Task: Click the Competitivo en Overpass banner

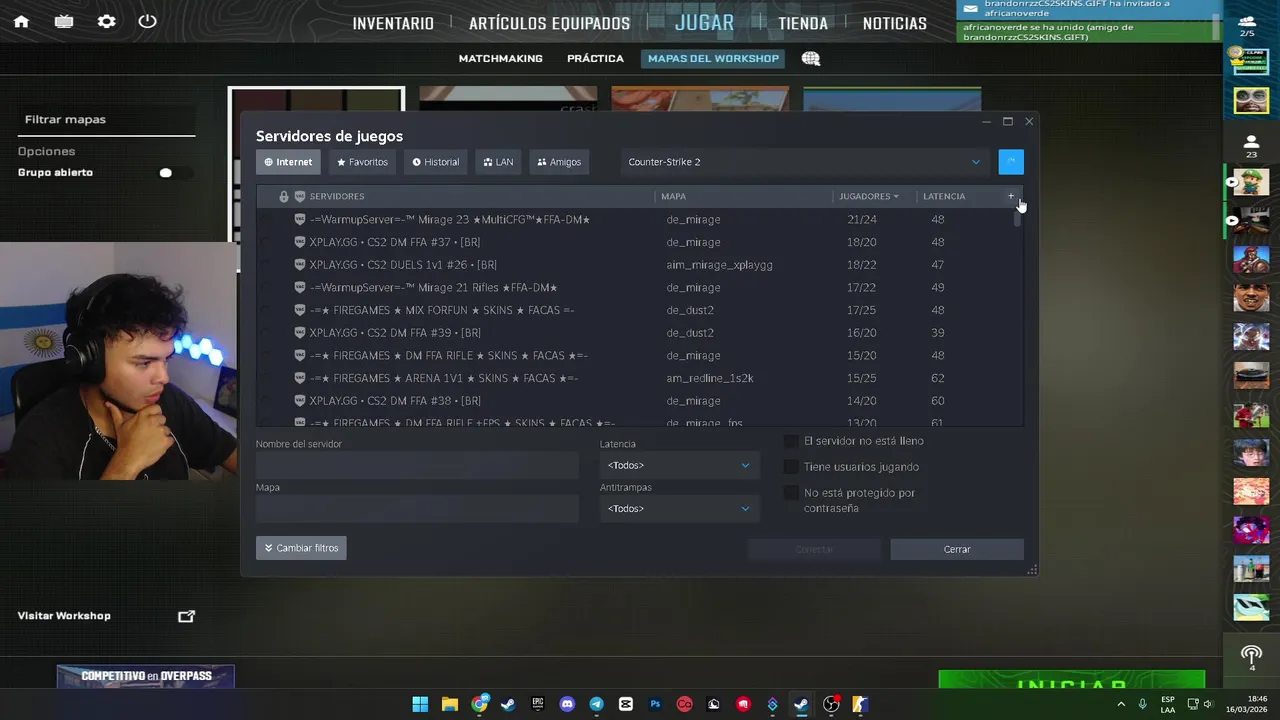Action: [145, 677]
